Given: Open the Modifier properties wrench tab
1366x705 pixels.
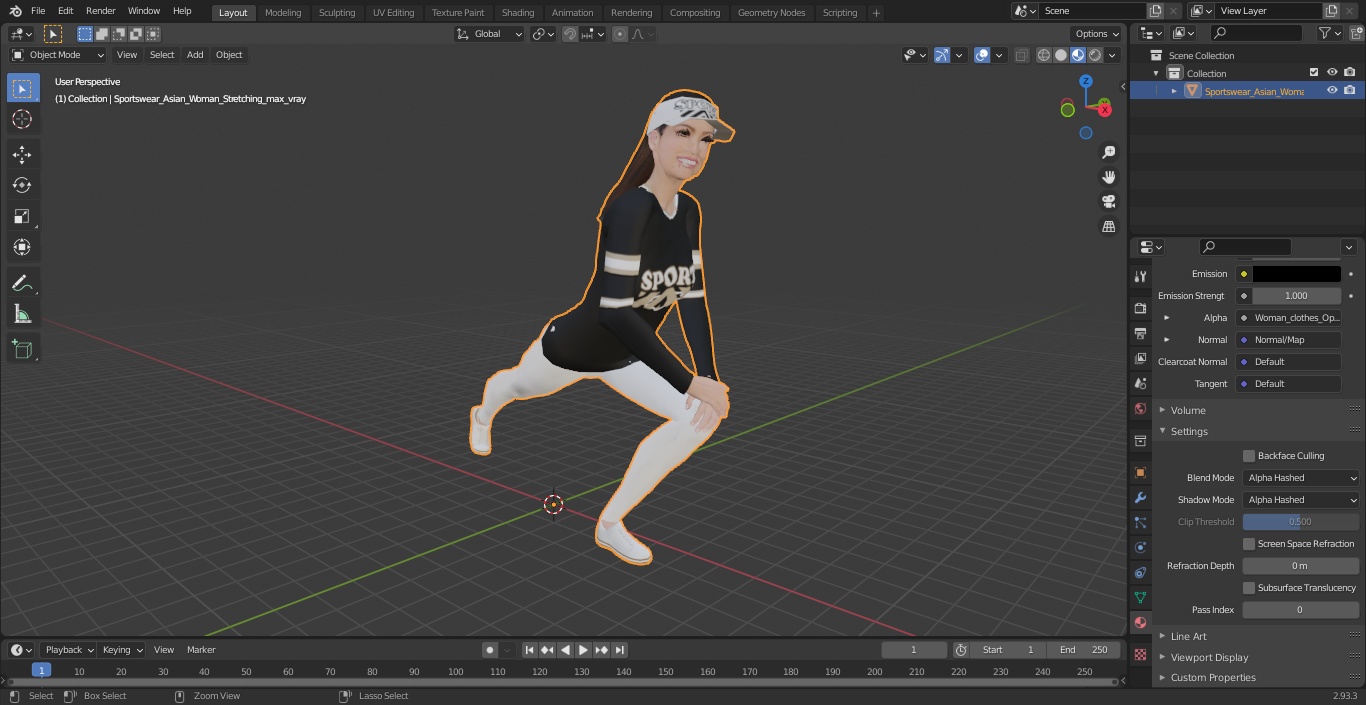Looking at the screenshot, I should point(1140,497).
